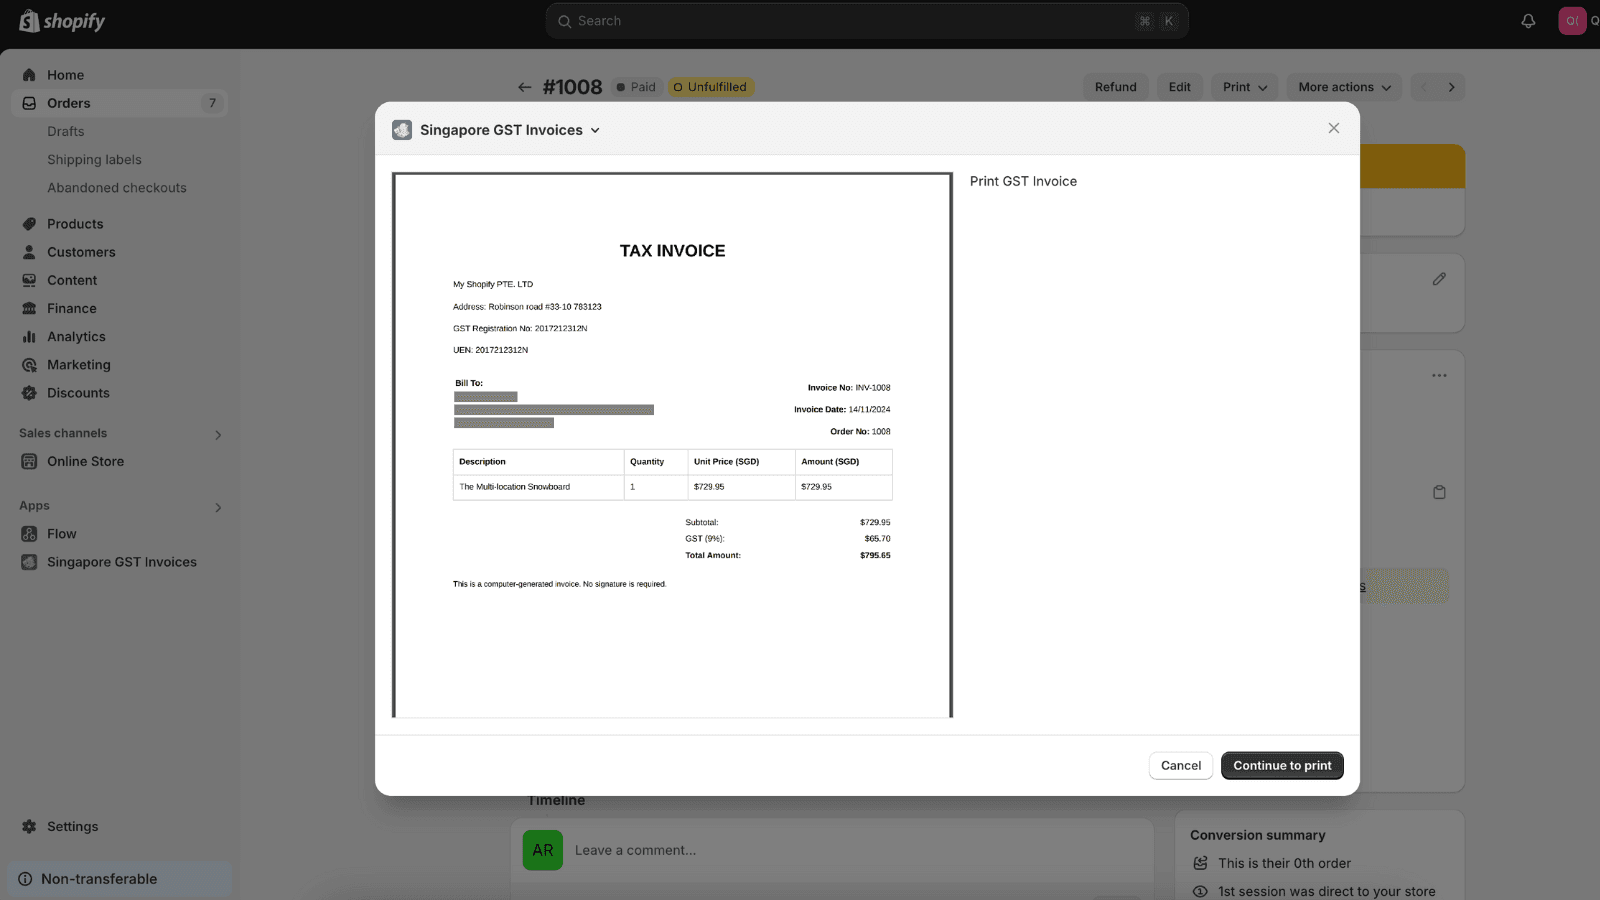
Task: Open the More actions dropdown
Action: [x=1344, y=87]
